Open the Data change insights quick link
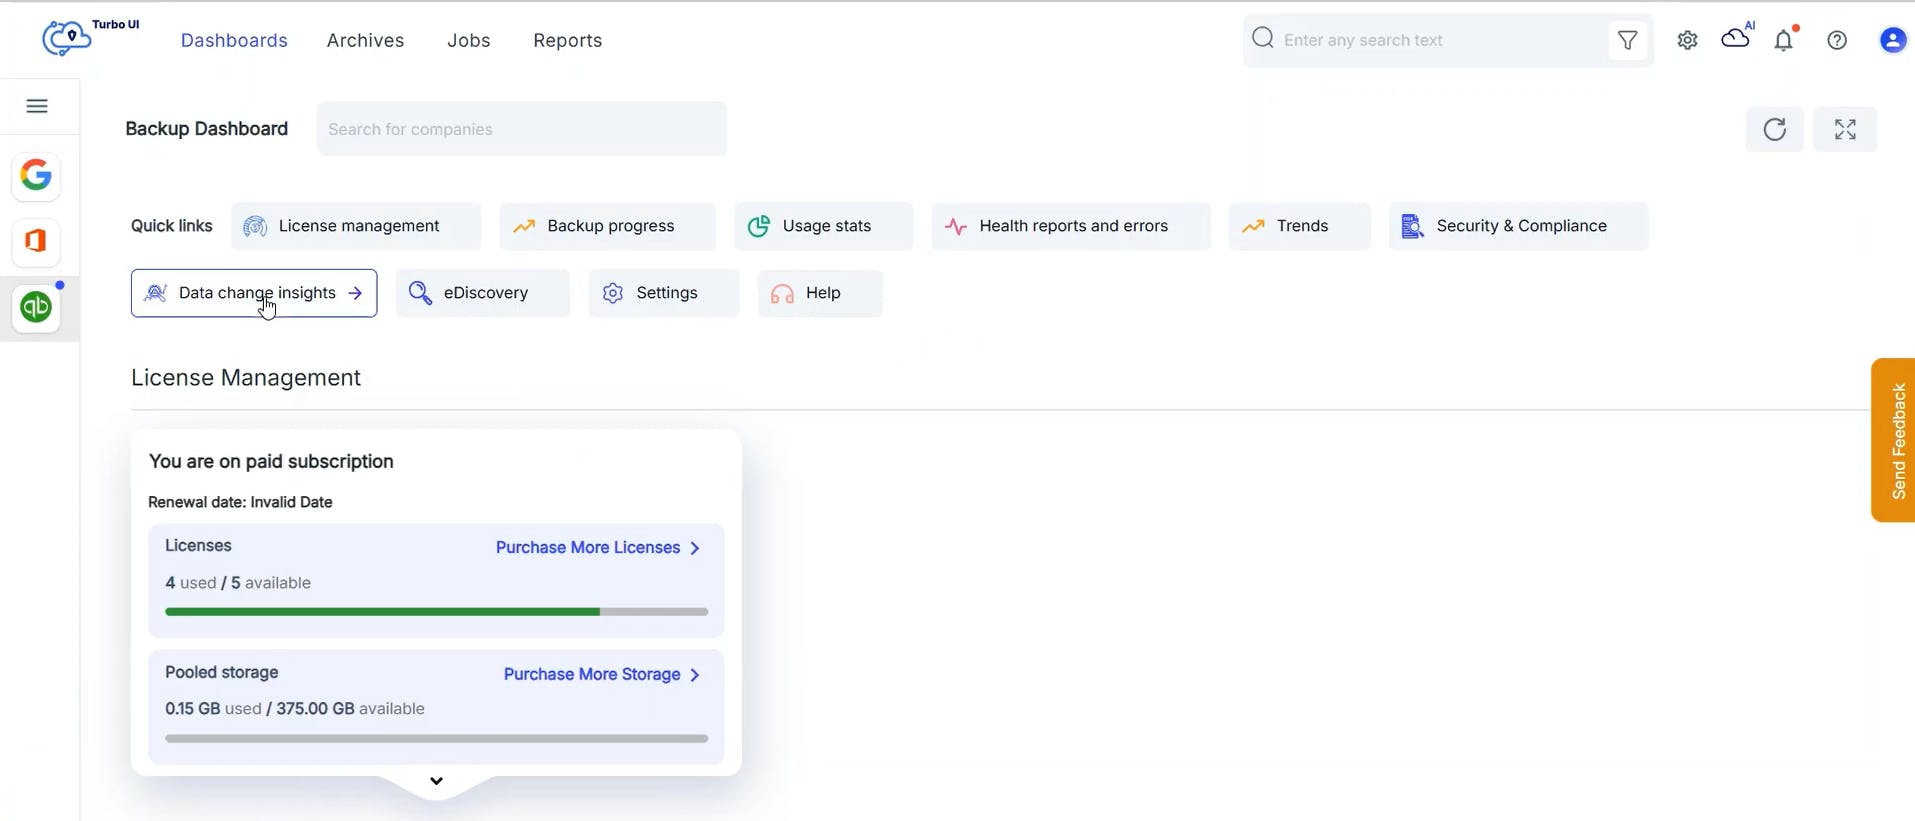This screenshot has height=821, width=1915. (254, 293)
